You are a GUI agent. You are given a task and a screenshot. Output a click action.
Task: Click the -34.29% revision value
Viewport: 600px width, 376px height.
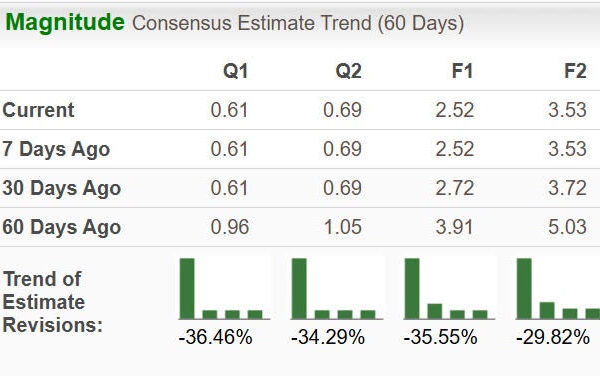coord(328,337)
